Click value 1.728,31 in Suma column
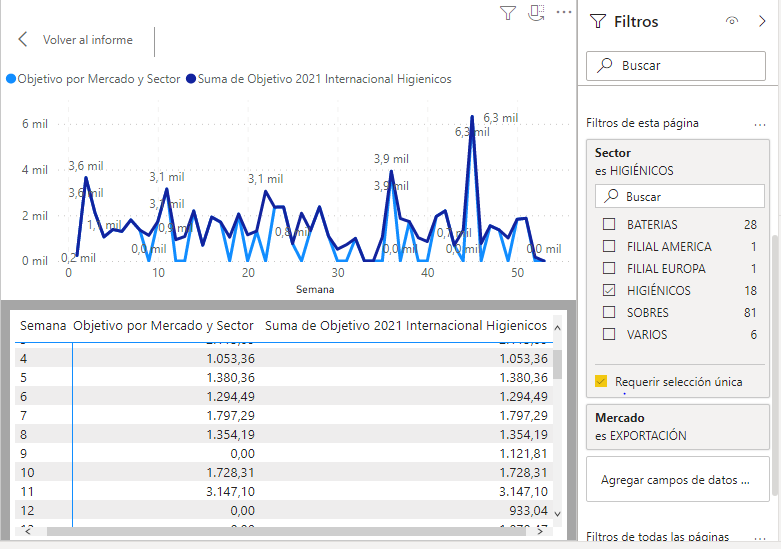The width and height of the screenshot is (781, 549). (523, 473)
